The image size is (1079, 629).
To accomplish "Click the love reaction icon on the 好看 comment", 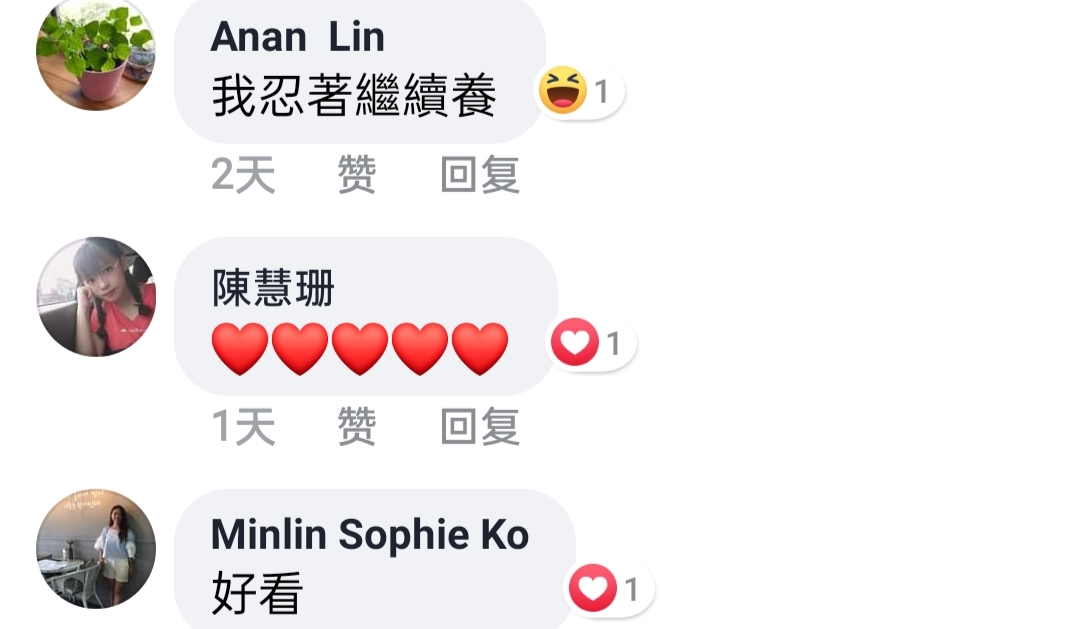I will coord(592,588).
